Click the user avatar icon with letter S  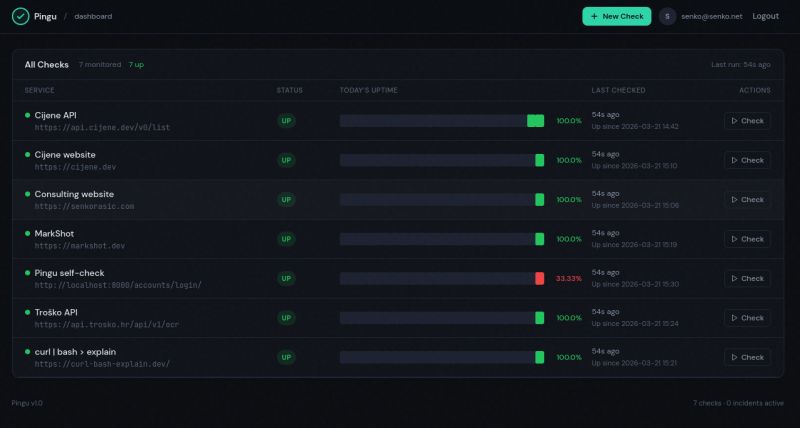tap(667, 16)
